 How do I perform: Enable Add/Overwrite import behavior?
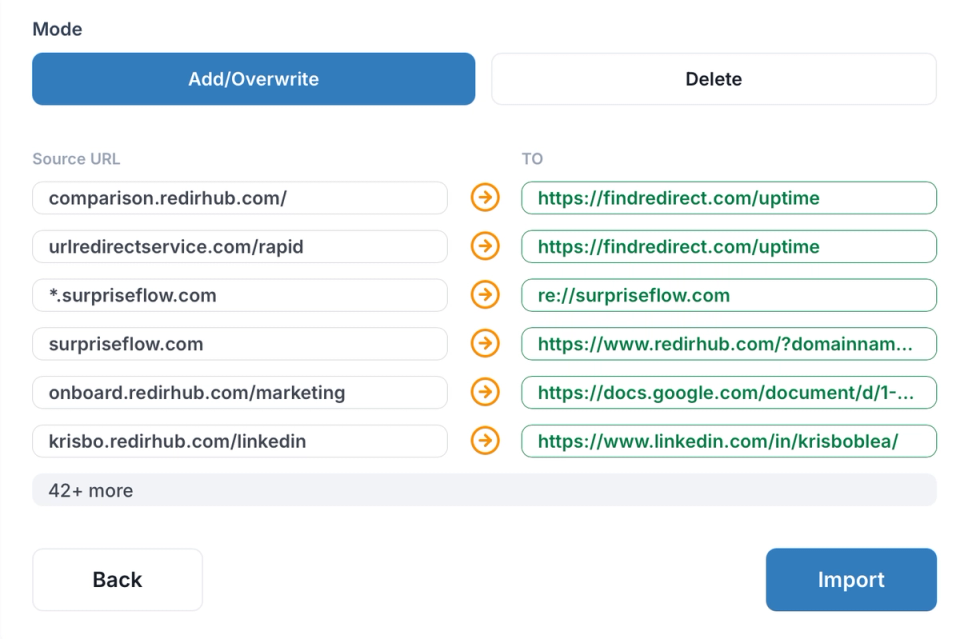(252, 79)
